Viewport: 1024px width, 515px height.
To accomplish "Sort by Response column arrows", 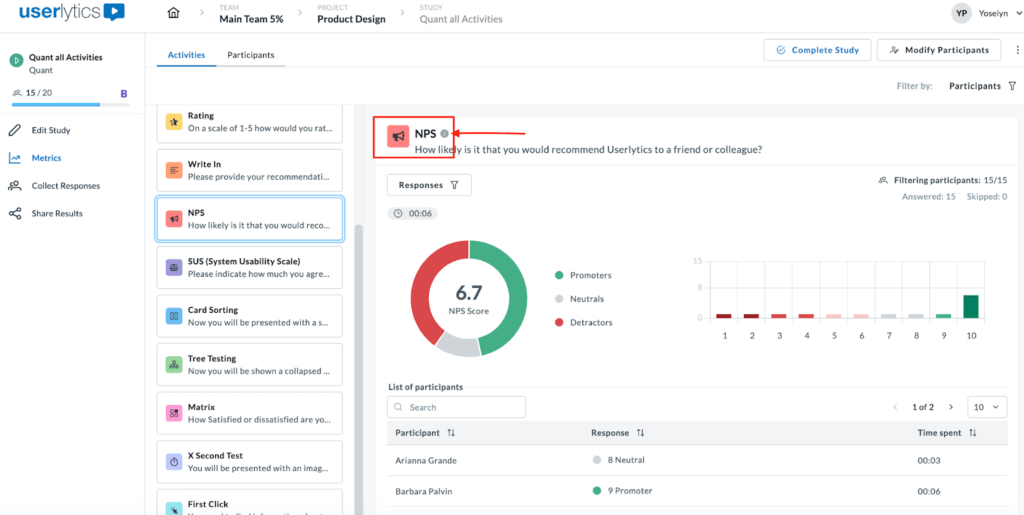I will tap(640, 433).
